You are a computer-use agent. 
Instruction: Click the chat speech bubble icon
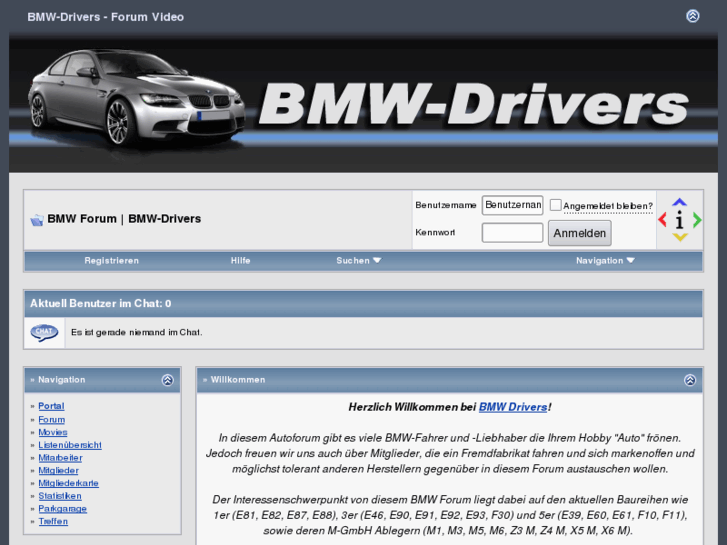44,332
